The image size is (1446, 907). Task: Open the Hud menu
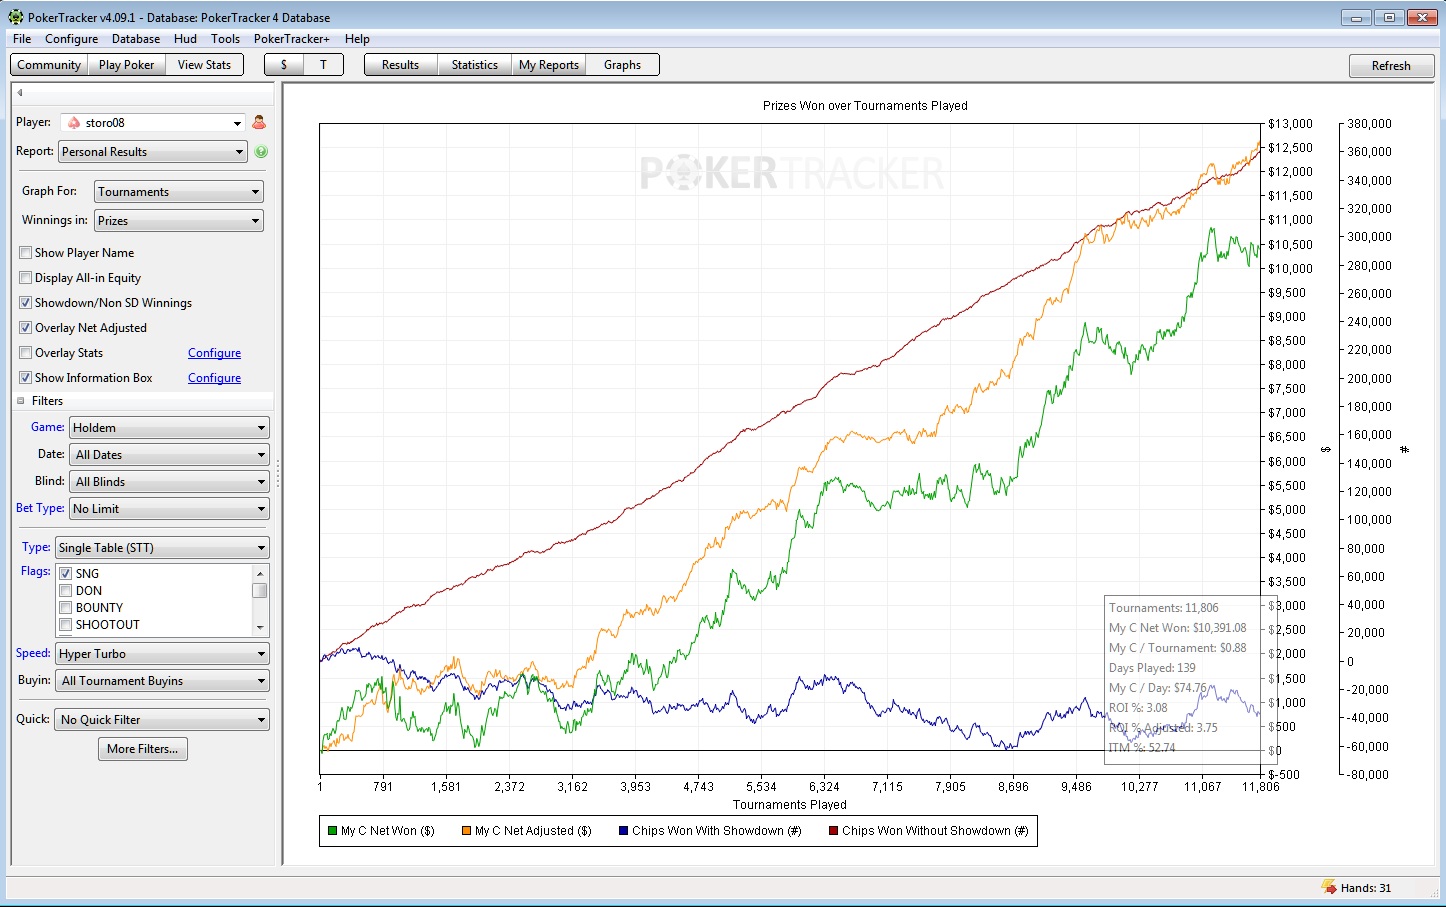(x=185, y=39)
